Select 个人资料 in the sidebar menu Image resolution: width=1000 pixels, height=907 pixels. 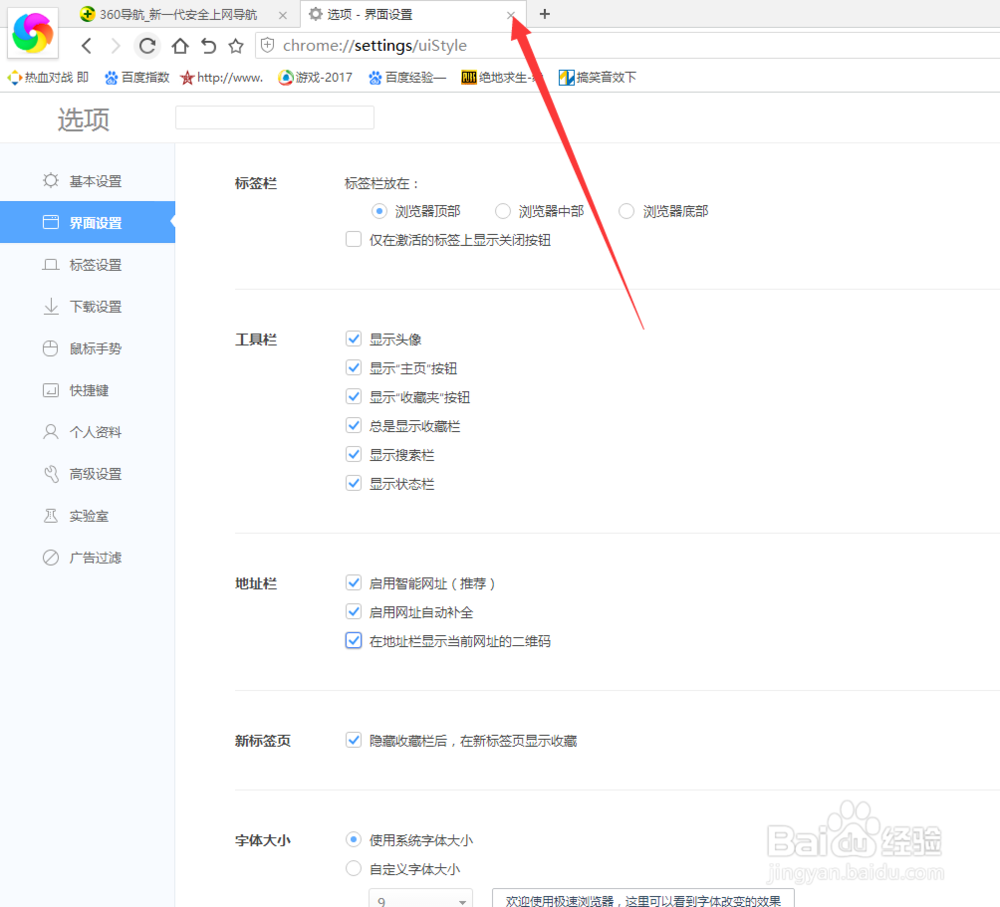[84, 431]
